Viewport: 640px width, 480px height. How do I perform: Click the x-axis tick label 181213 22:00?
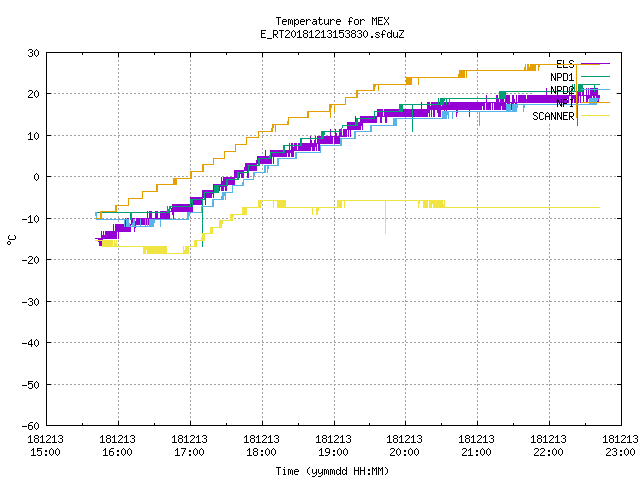coord(548,446)
